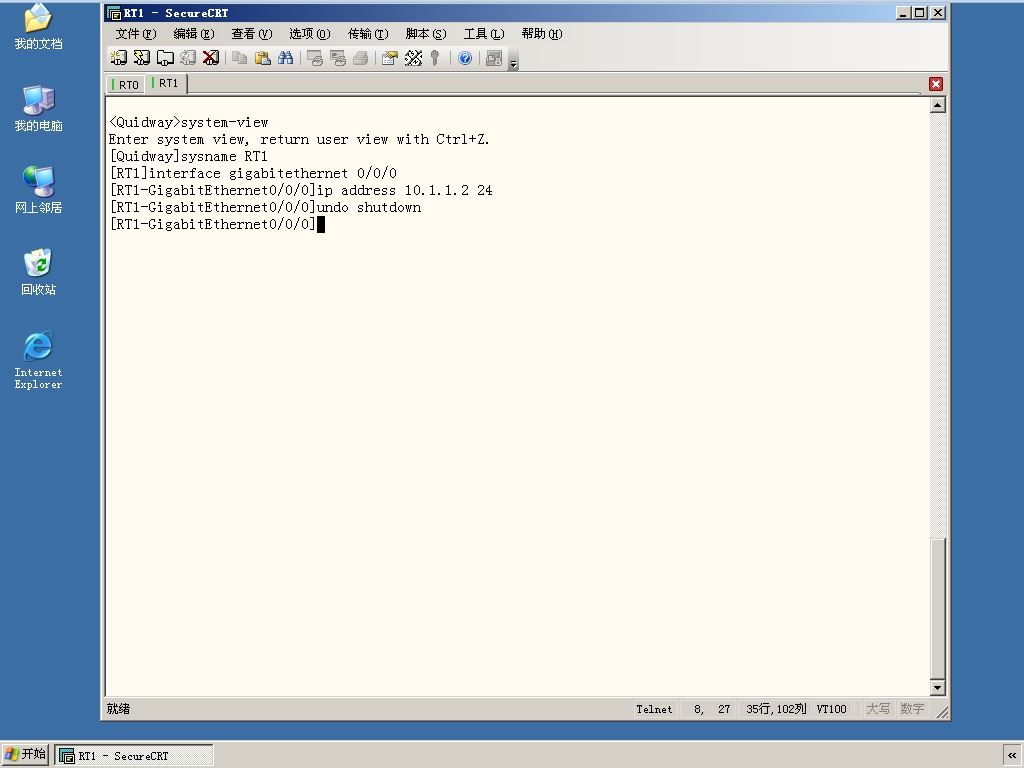The height and width of the screenshot is (768, 1024).
Task: Maximize the SecureCRT window
Action: click(x=920, y=12)
